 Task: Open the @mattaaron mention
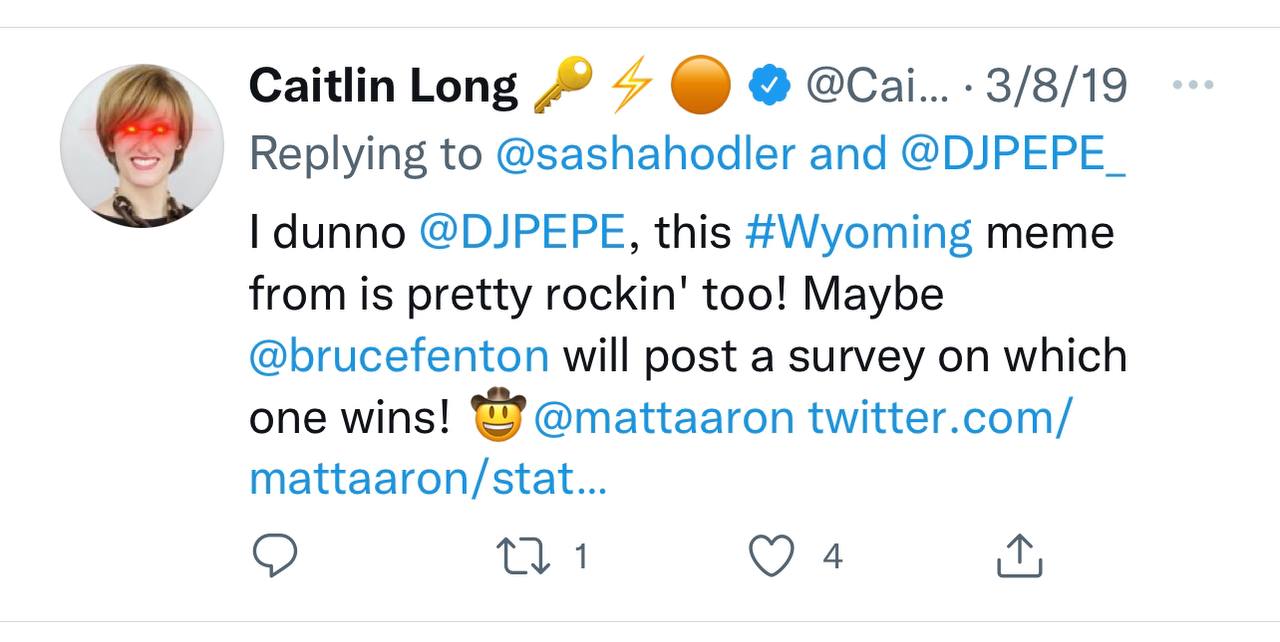tap(664, 418)
